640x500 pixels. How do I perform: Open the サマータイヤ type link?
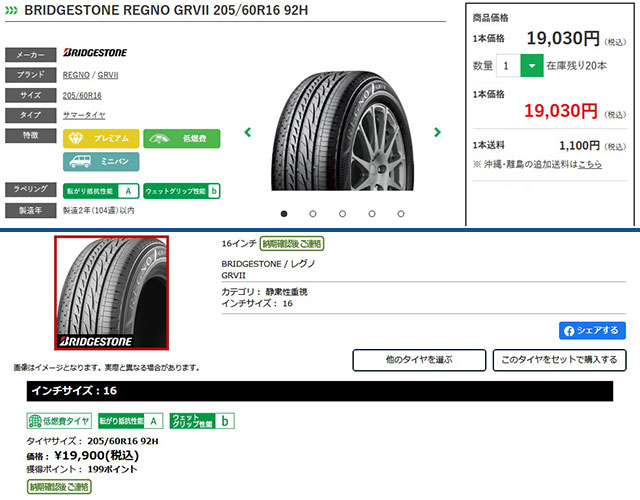(84, 115)
